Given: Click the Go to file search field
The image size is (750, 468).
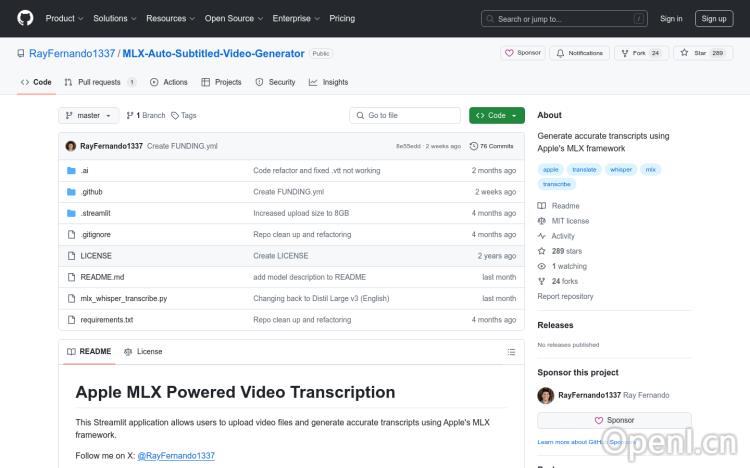Looking at the screenshot, I should (405, 116).
